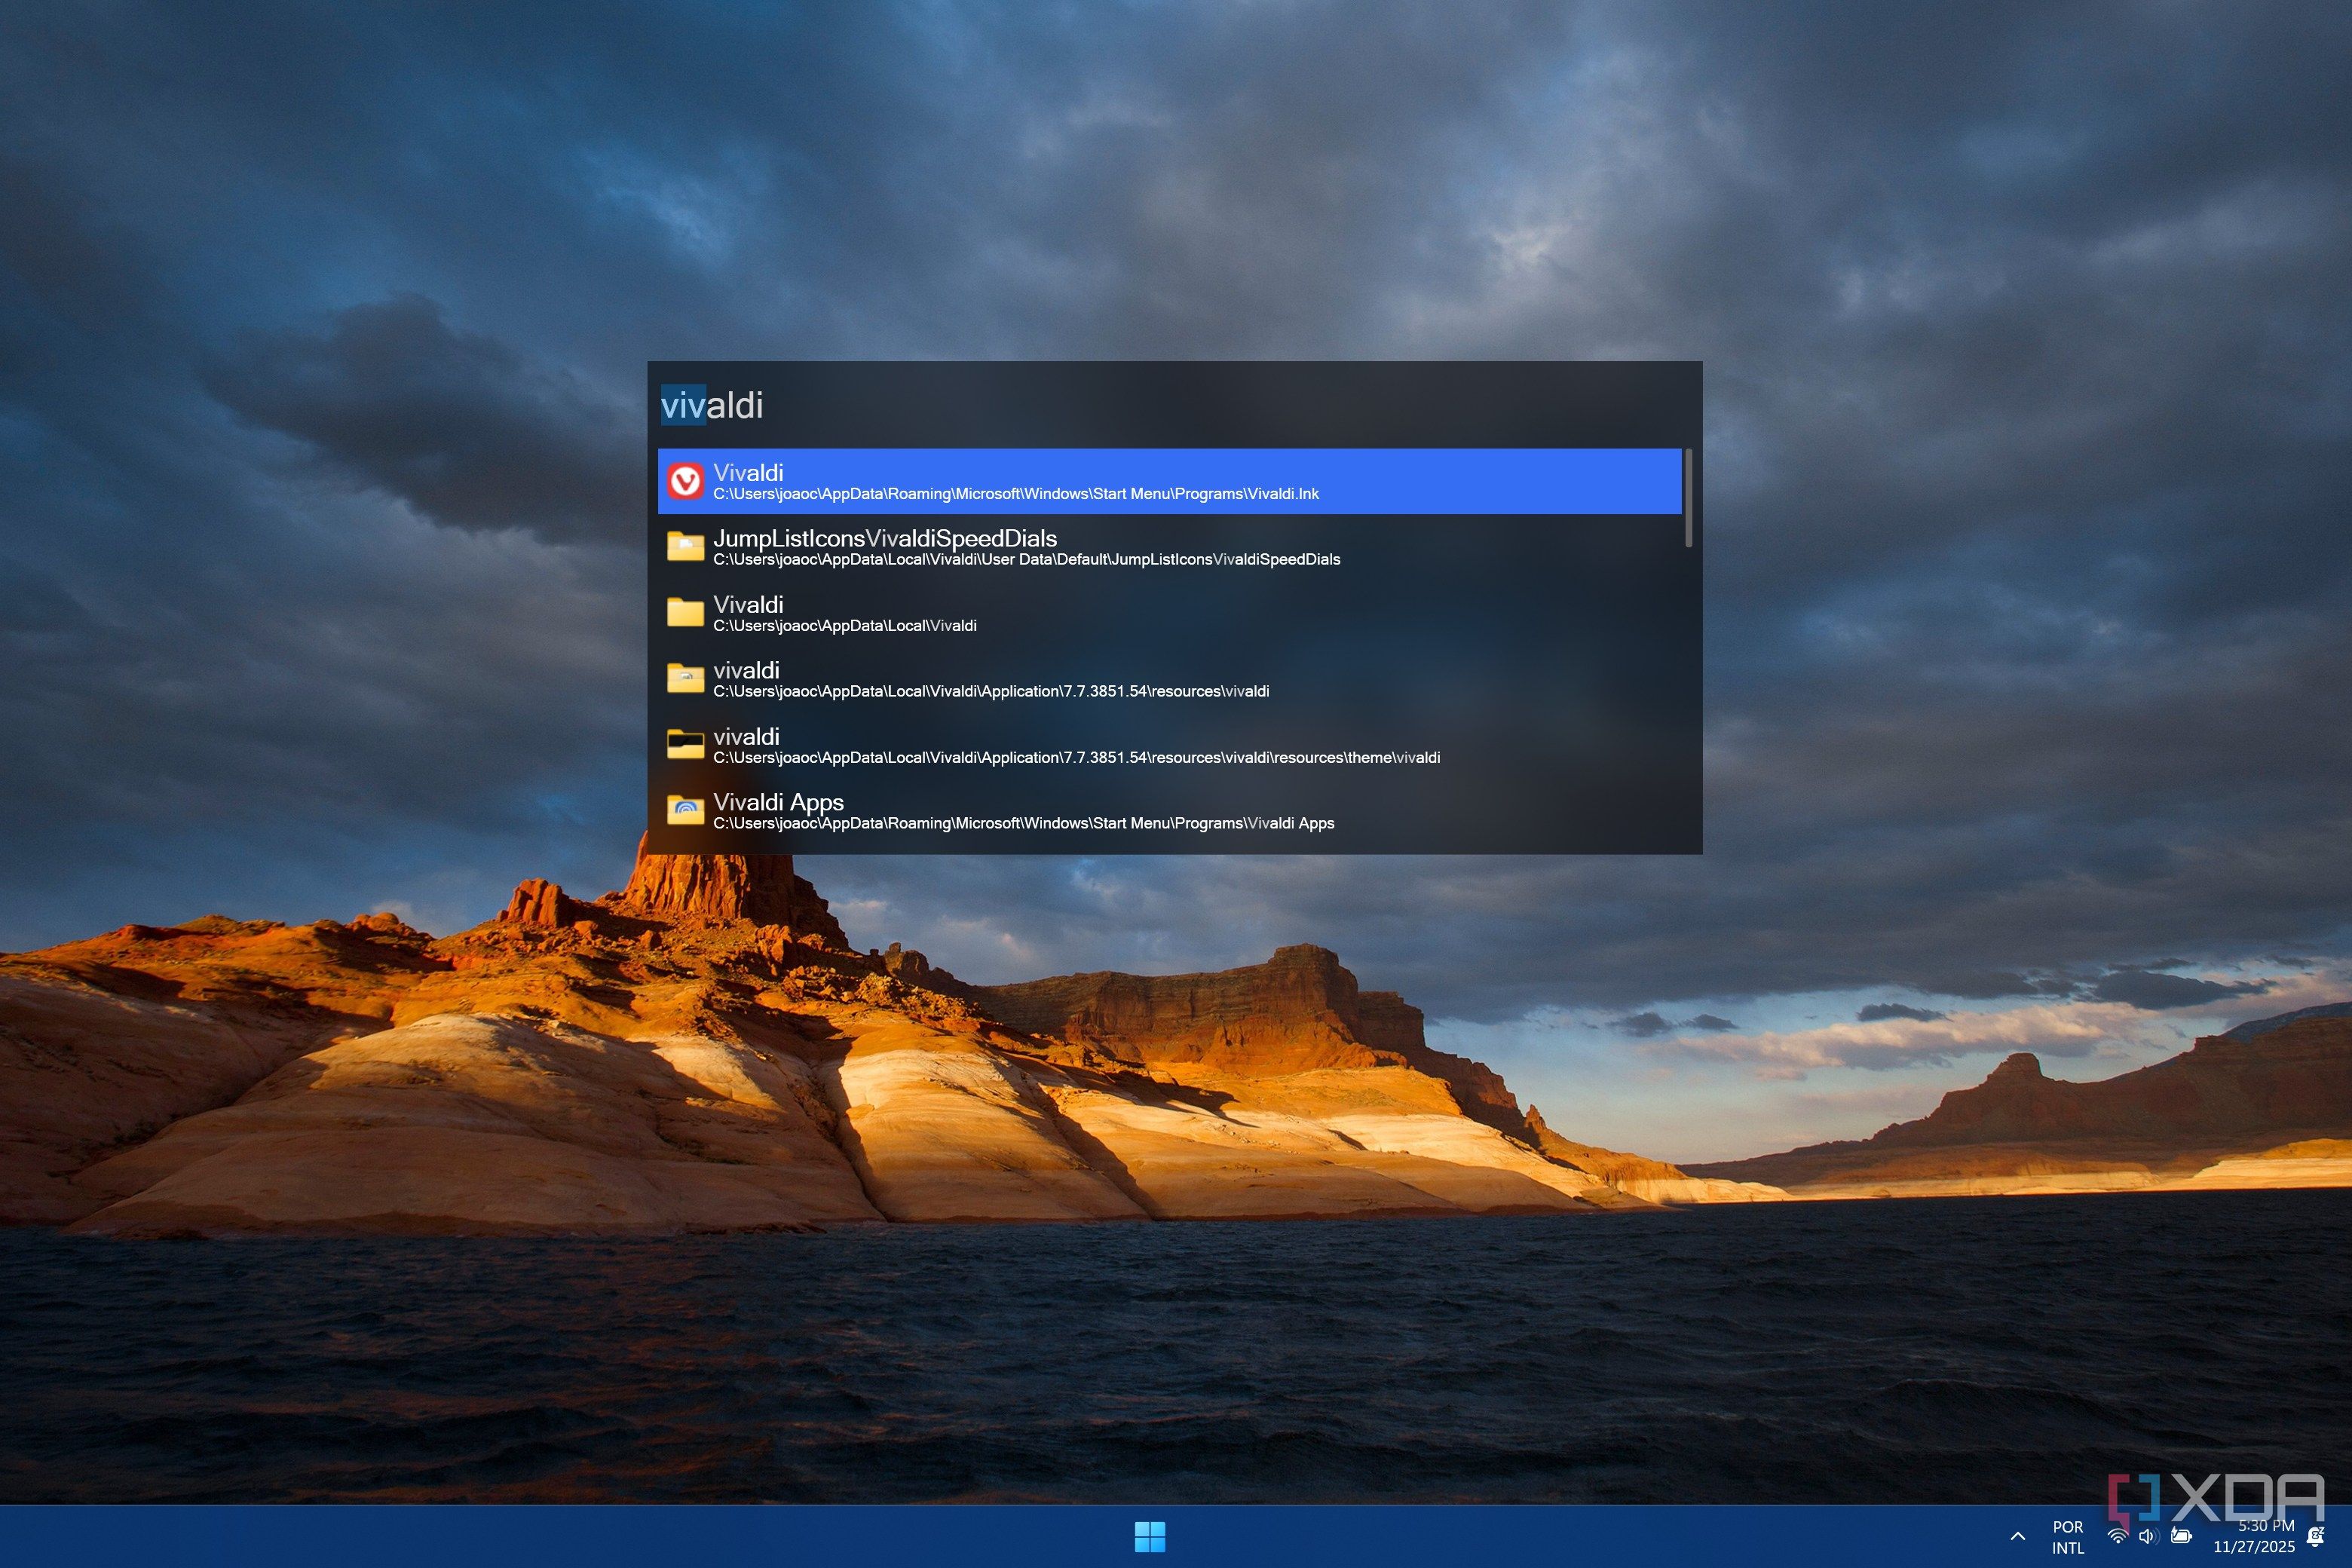The width and height of the screenshot is (2352, 1568).
Task: Click the results list scrollbar thumb
Action: pos(1688,497)
